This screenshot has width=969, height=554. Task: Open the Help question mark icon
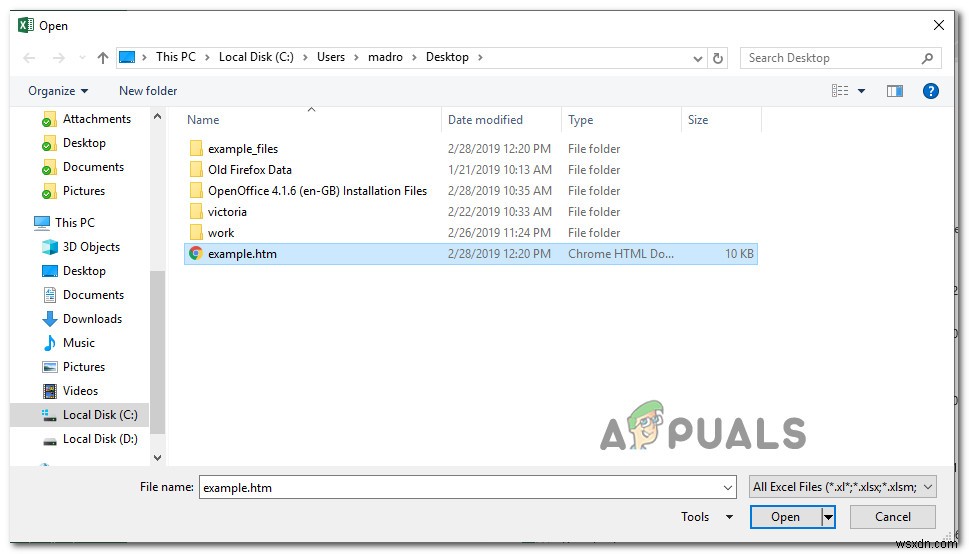[931, 92]
